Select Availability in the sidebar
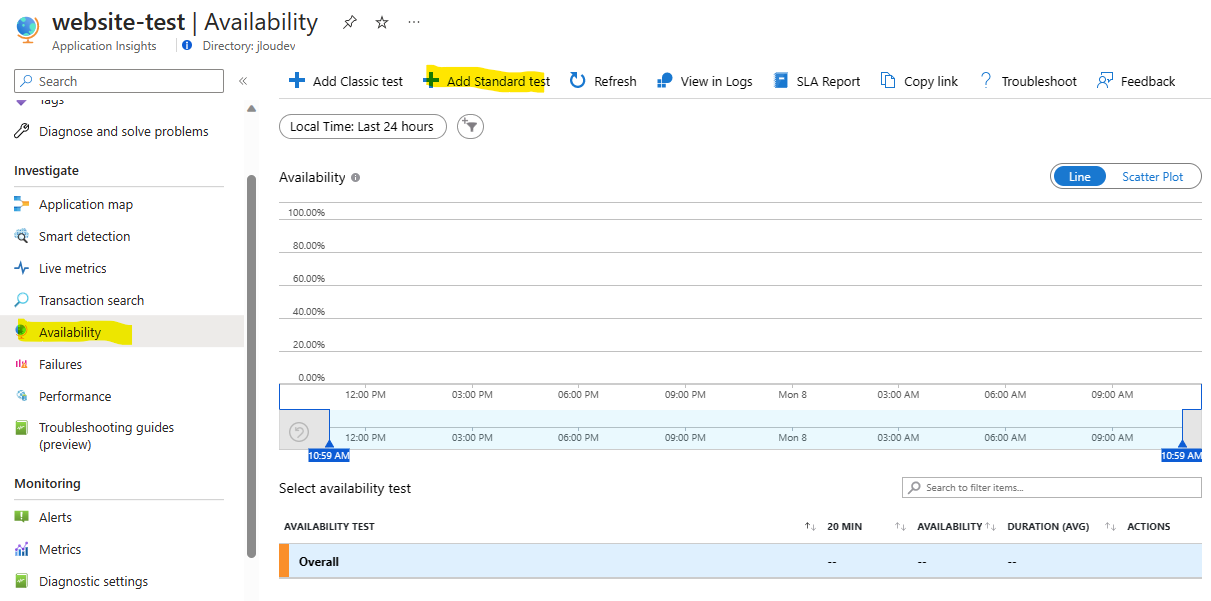Viewport: 1211px width, 601px height. point(123,332)
